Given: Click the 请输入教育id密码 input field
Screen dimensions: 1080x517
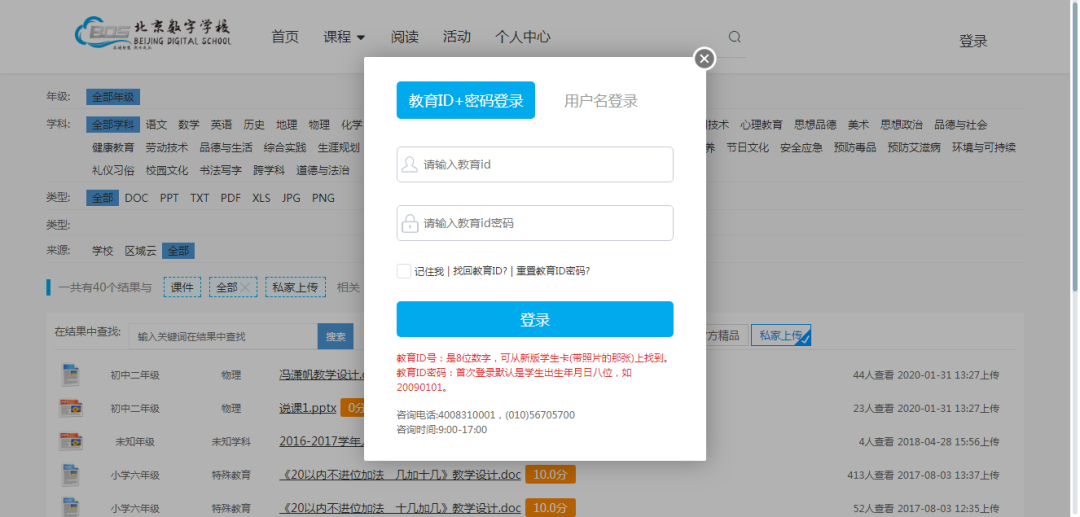Looking at the screenshot, I should 545,223.
